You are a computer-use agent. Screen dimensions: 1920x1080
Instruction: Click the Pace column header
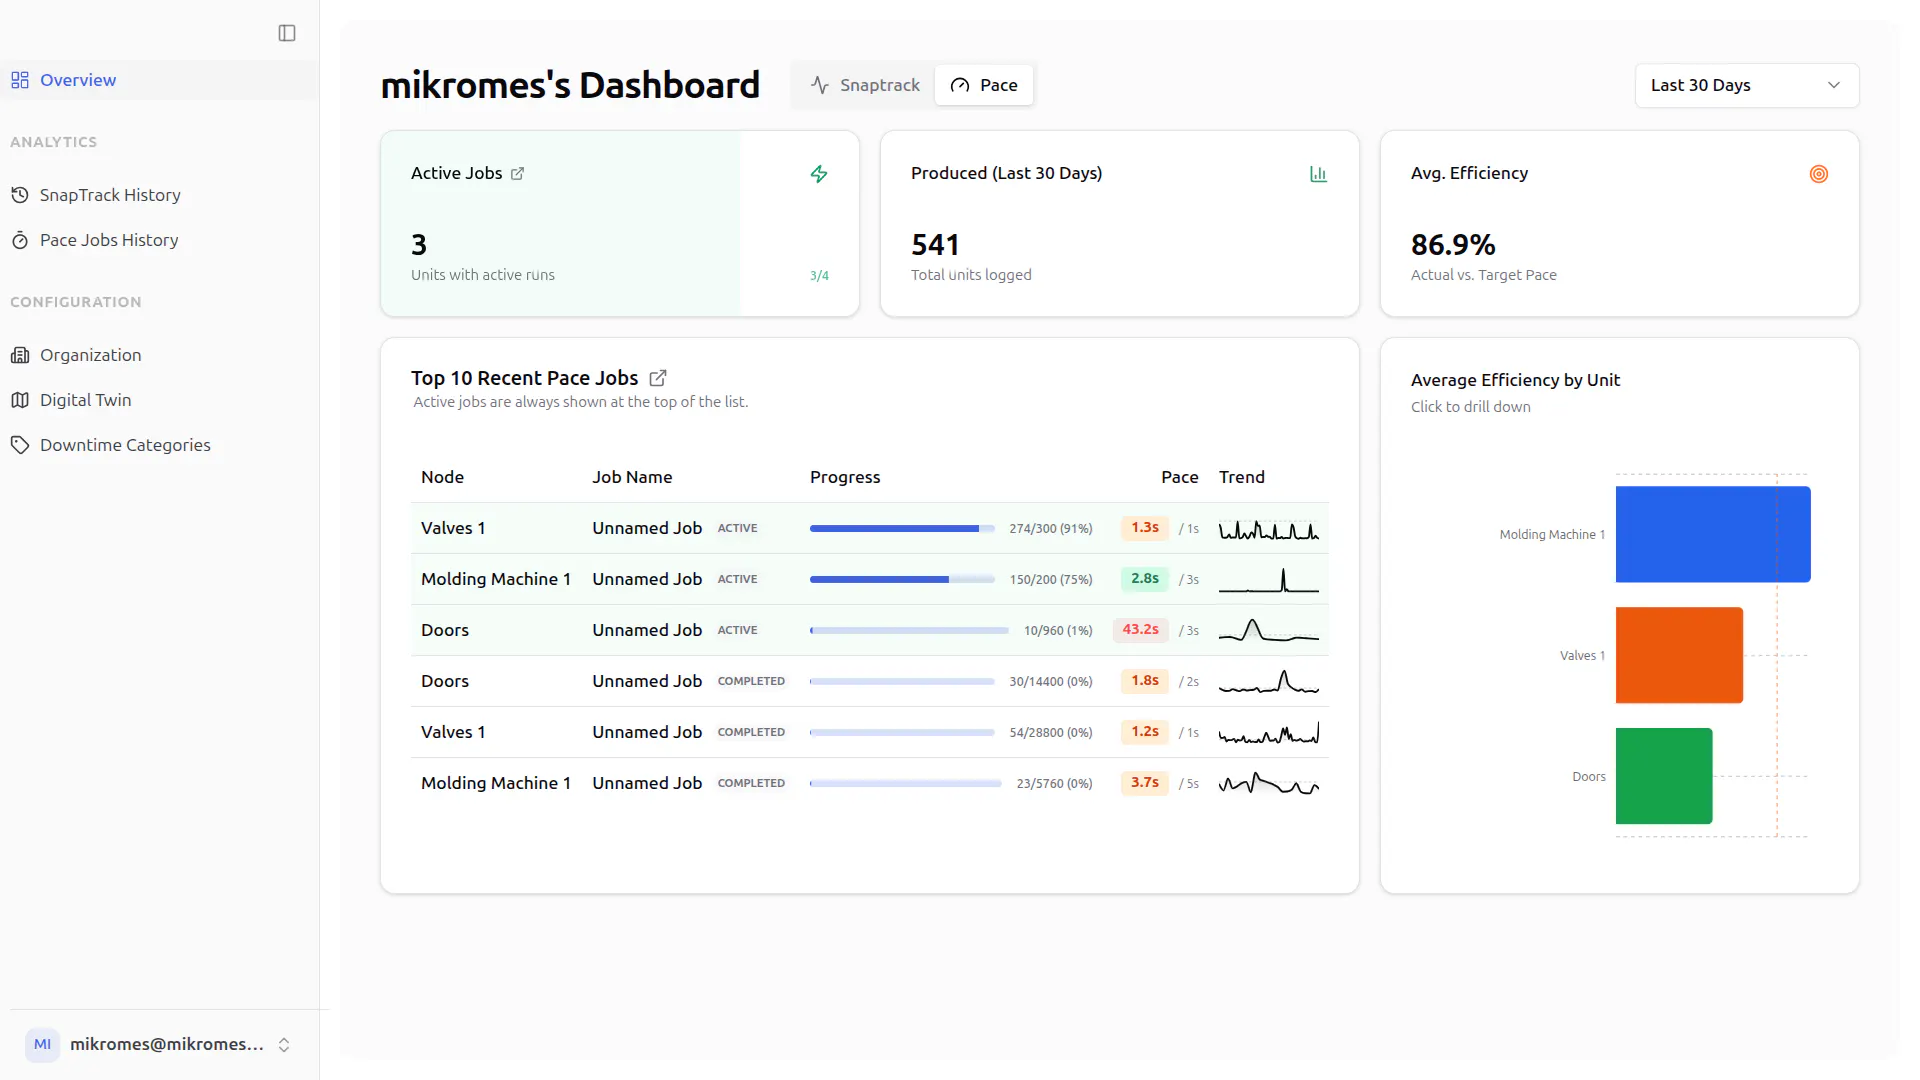[1180, 477]
